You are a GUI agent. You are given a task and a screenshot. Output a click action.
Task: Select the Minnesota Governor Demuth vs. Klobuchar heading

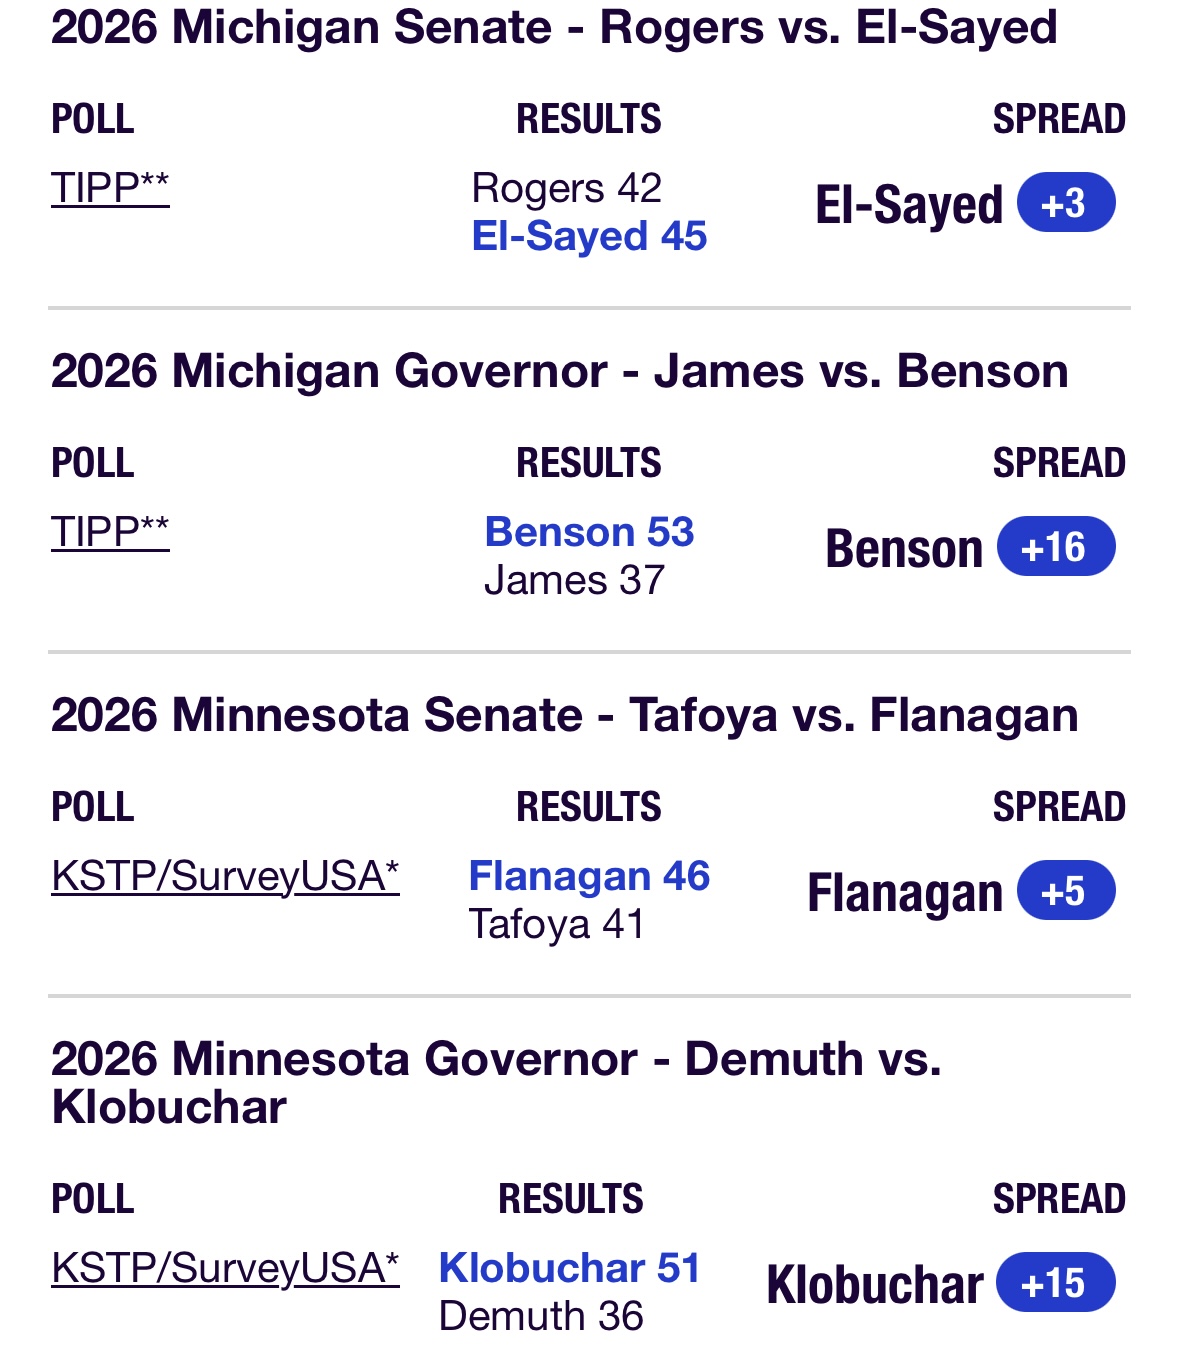click(x=497, y=1083)
